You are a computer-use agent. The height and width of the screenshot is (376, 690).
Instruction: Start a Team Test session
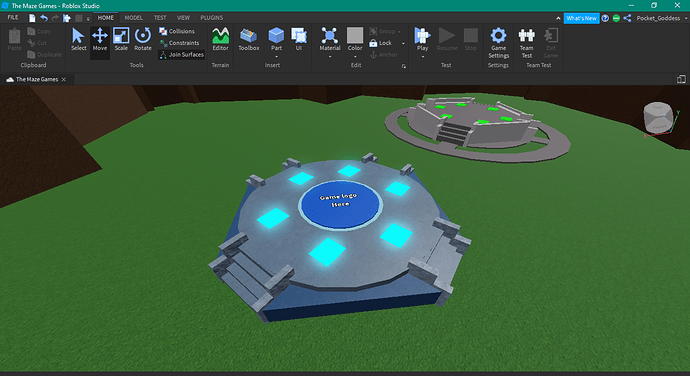(526, 43)
